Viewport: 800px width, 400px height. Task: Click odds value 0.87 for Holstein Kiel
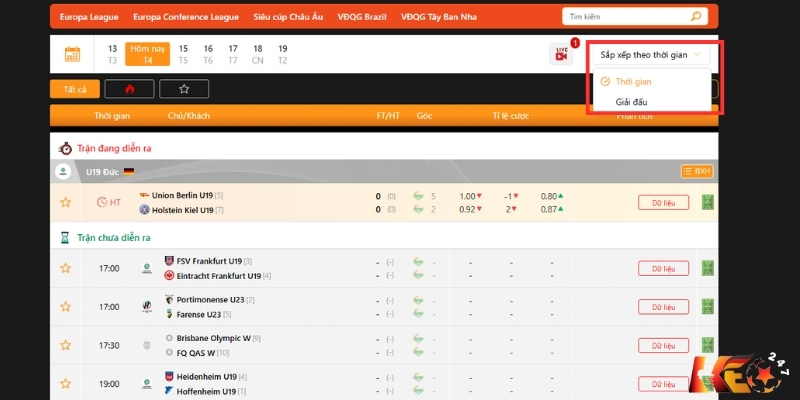click(548, 209)
